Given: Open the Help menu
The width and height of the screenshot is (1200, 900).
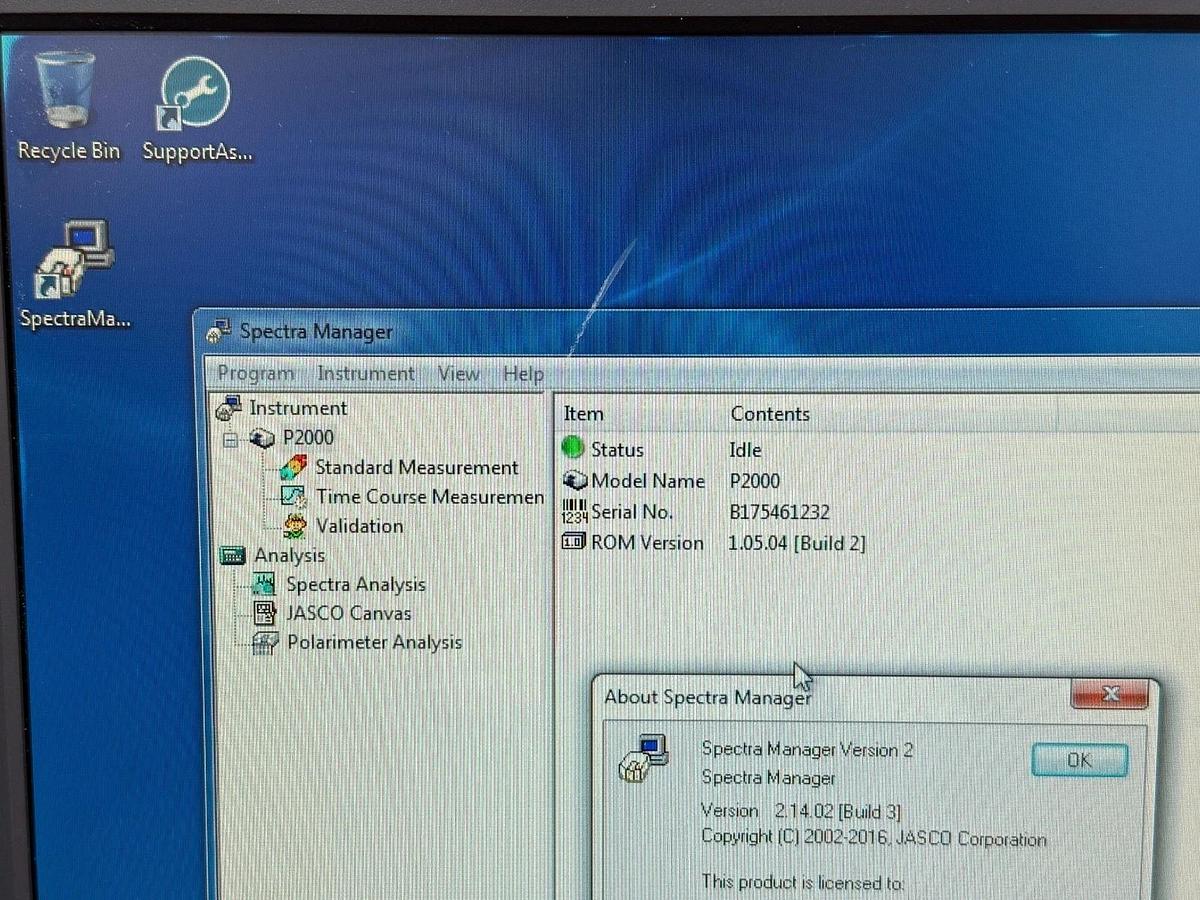Looking at the screenshot, I should tap(523, 375).
